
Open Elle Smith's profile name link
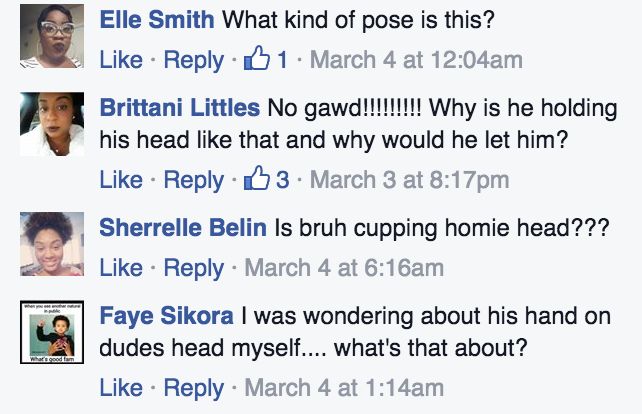[x=157, y=18]
